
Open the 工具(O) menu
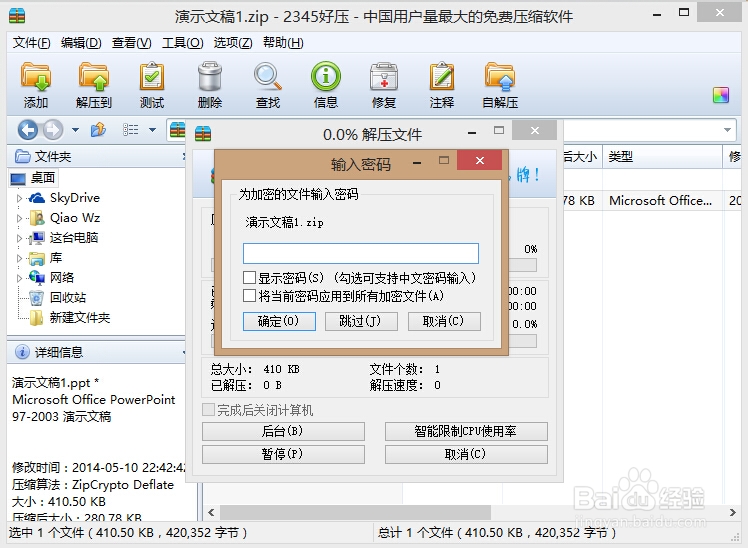(183, 43)
